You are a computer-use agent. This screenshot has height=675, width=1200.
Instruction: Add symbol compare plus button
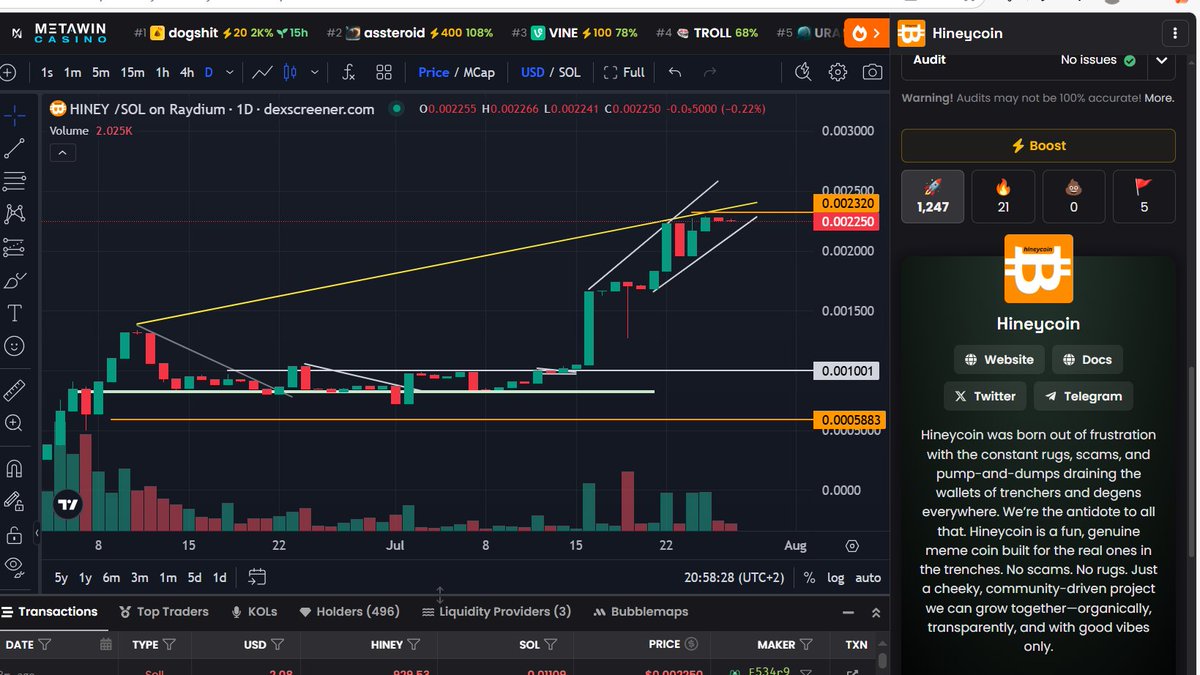click(x=8, y=72)
